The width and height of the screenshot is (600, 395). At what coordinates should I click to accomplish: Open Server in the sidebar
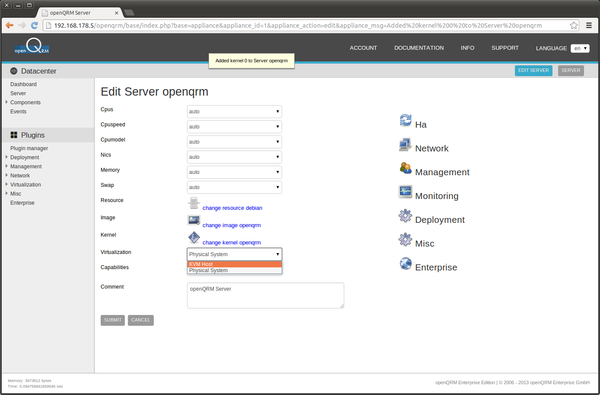[18, 93]
